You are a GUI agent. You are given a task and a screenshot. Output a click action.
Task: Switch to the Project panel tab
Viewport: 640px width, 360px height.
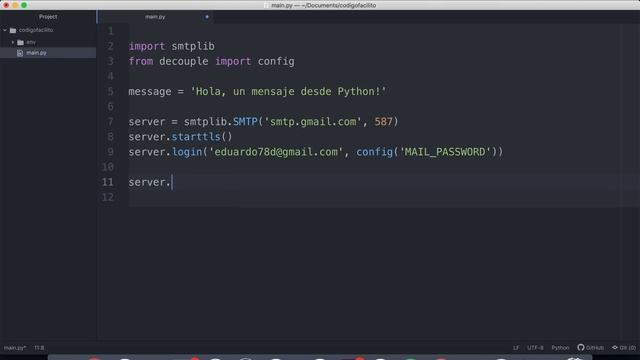(48, 17)
